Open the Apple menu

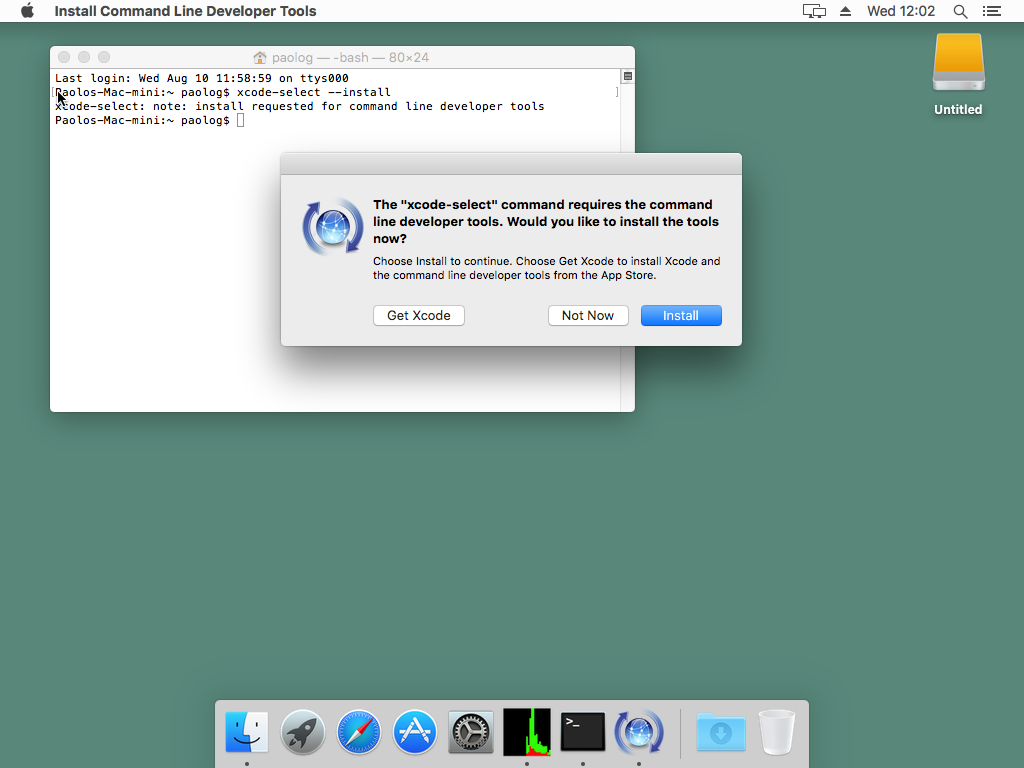(27, 11)
